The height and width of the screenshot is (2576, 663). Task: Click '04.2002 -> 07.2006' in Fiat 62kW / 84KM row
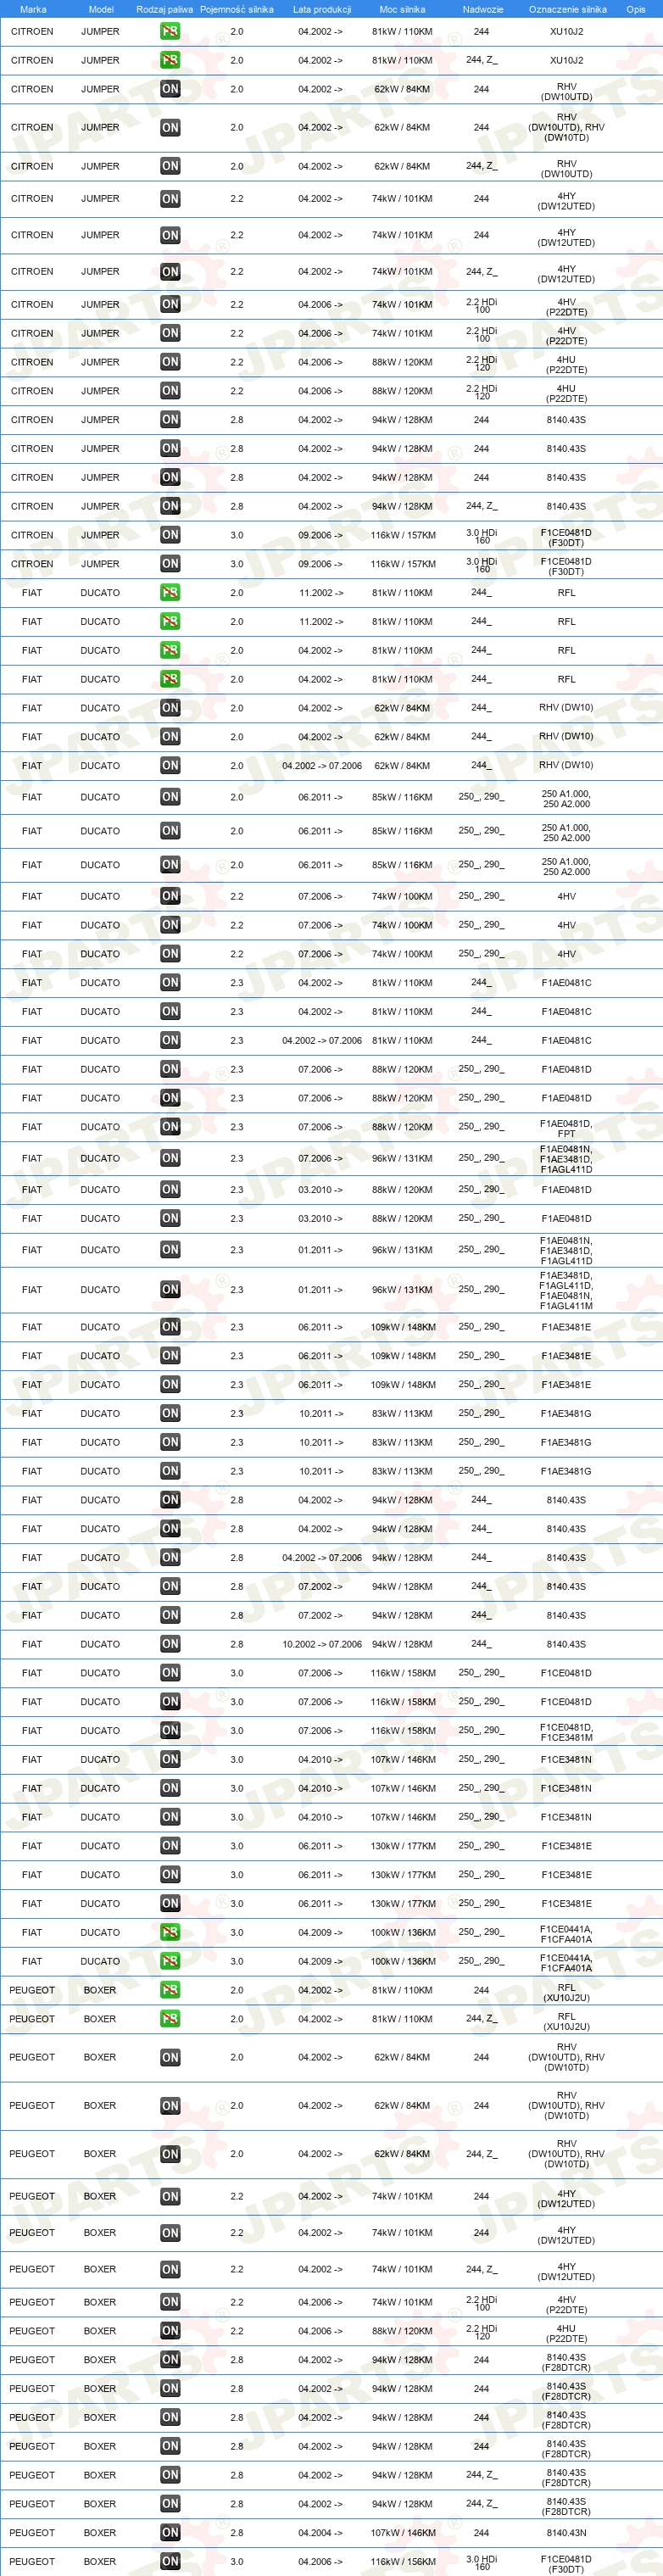322,765
